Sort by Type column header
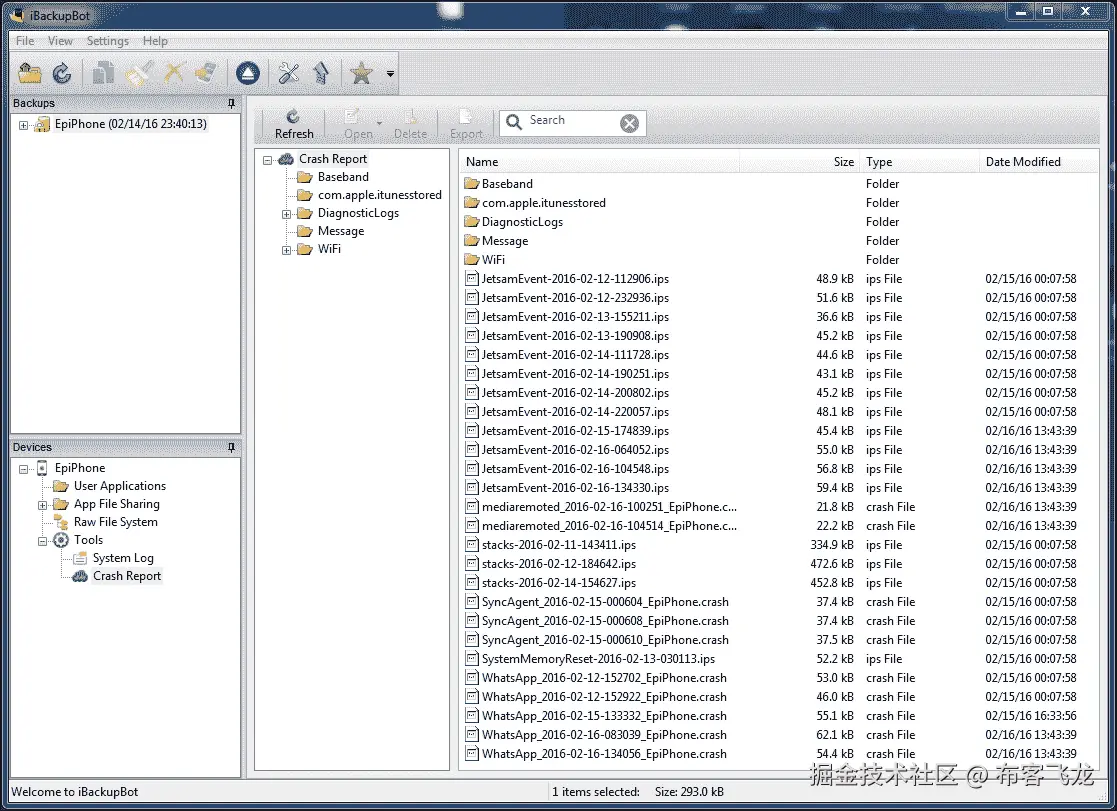Viewport: 1117px width, 811px height. coord(919,162)
